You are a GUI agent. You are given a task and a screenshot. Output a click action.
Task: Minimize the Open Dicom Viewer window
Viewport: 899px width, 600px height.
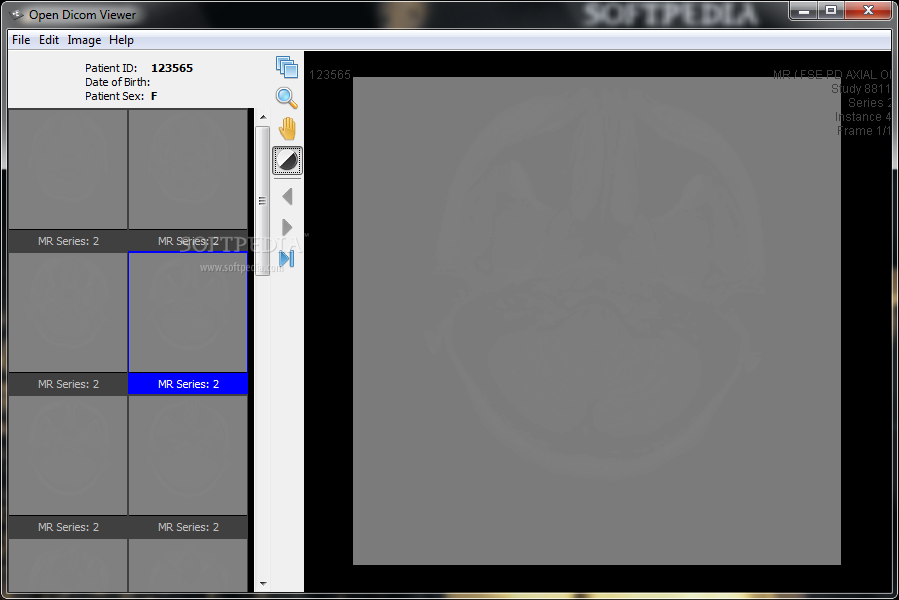tap(804, 10)
